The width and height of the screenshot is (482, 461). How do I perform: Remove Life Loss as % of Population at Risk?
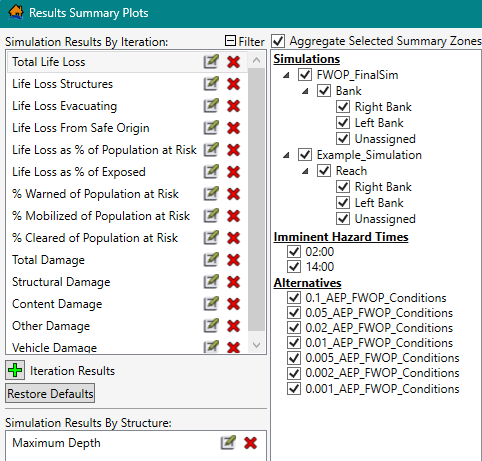pos(233,150)
